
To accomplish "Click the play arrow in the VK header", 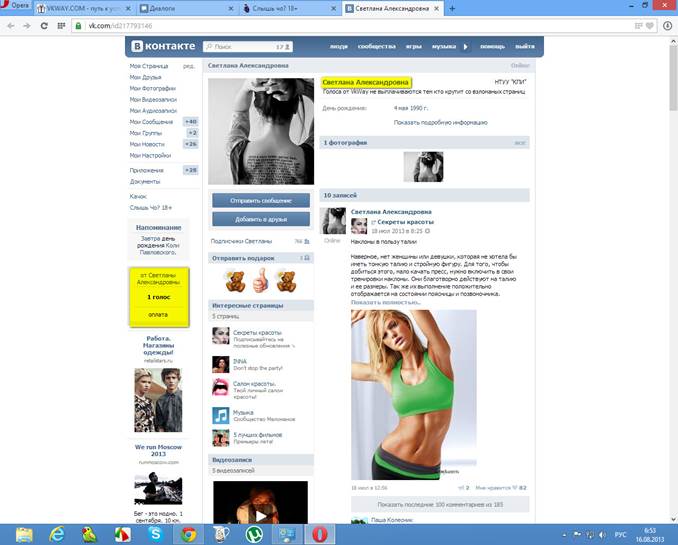I will tap(466, 46).
